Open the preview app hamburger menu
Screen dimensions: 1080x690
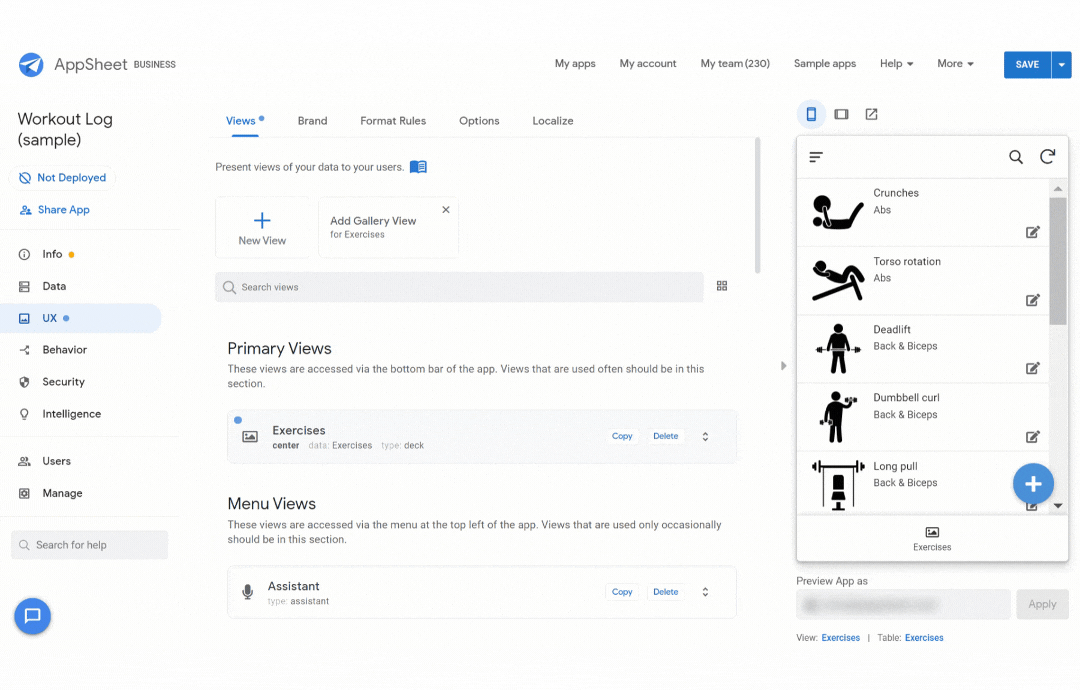click(x=816, y=157)
